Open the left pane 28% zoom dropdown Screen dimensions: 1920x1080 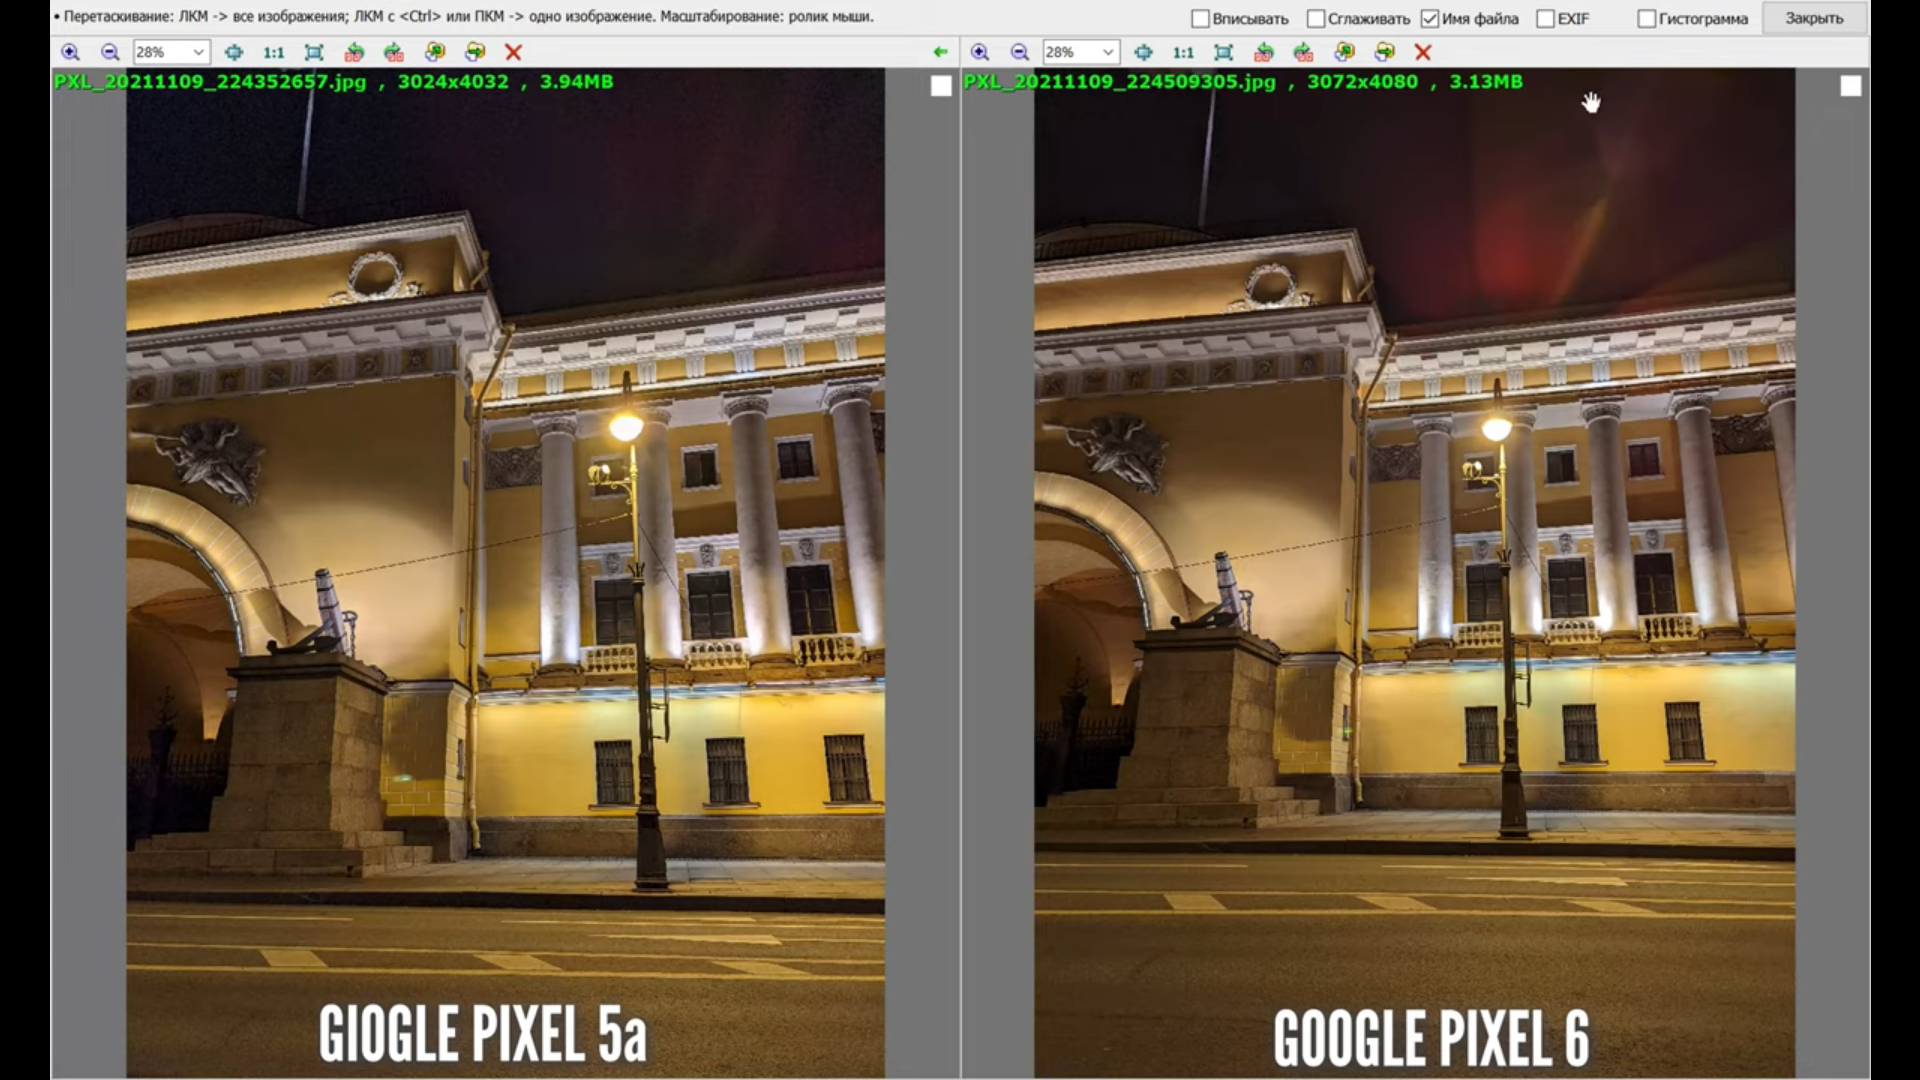point(198,52)
